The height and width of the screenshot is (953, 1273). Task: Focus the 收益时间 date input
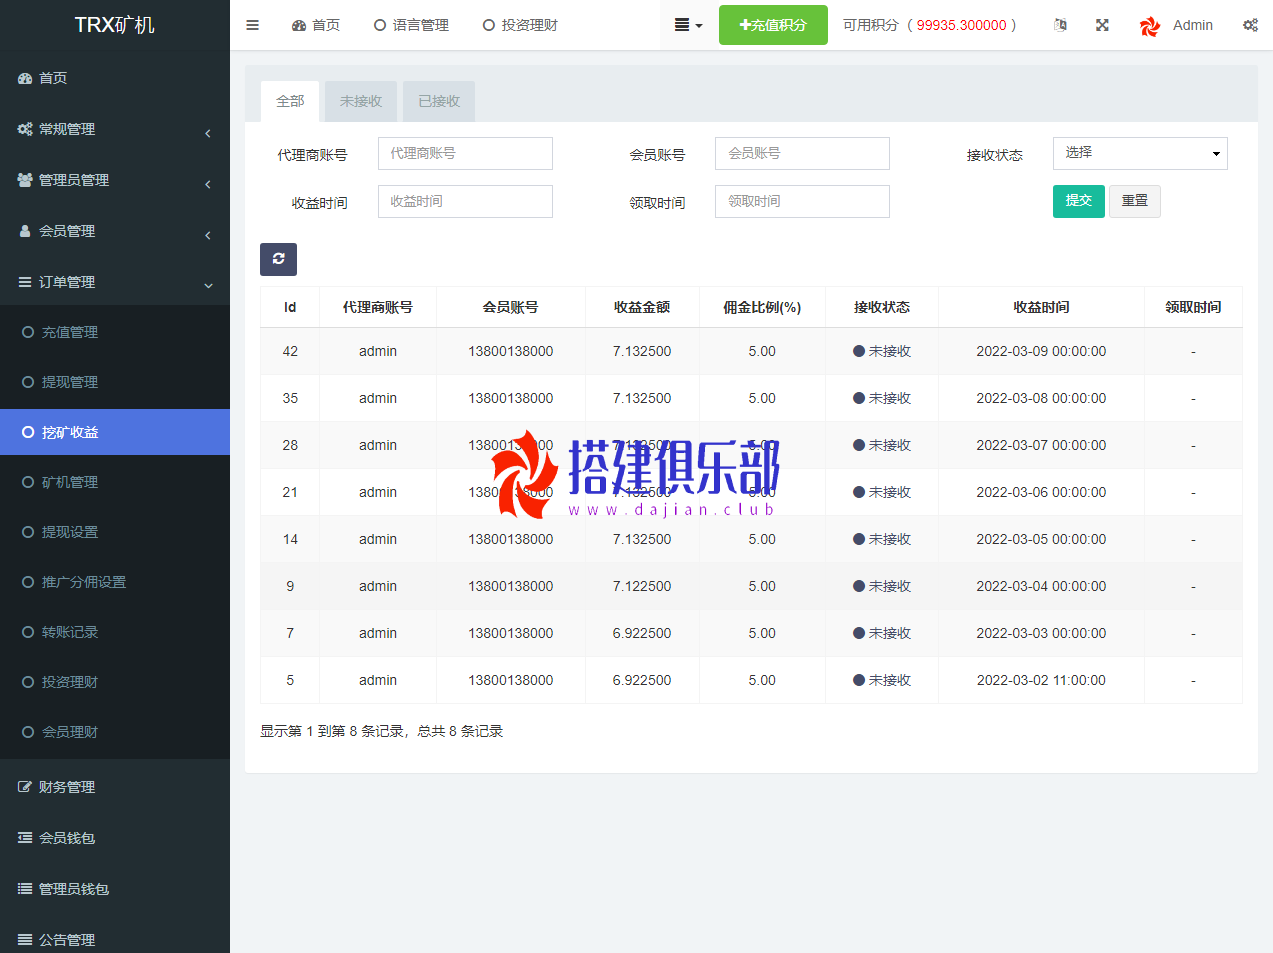(465, 201)
